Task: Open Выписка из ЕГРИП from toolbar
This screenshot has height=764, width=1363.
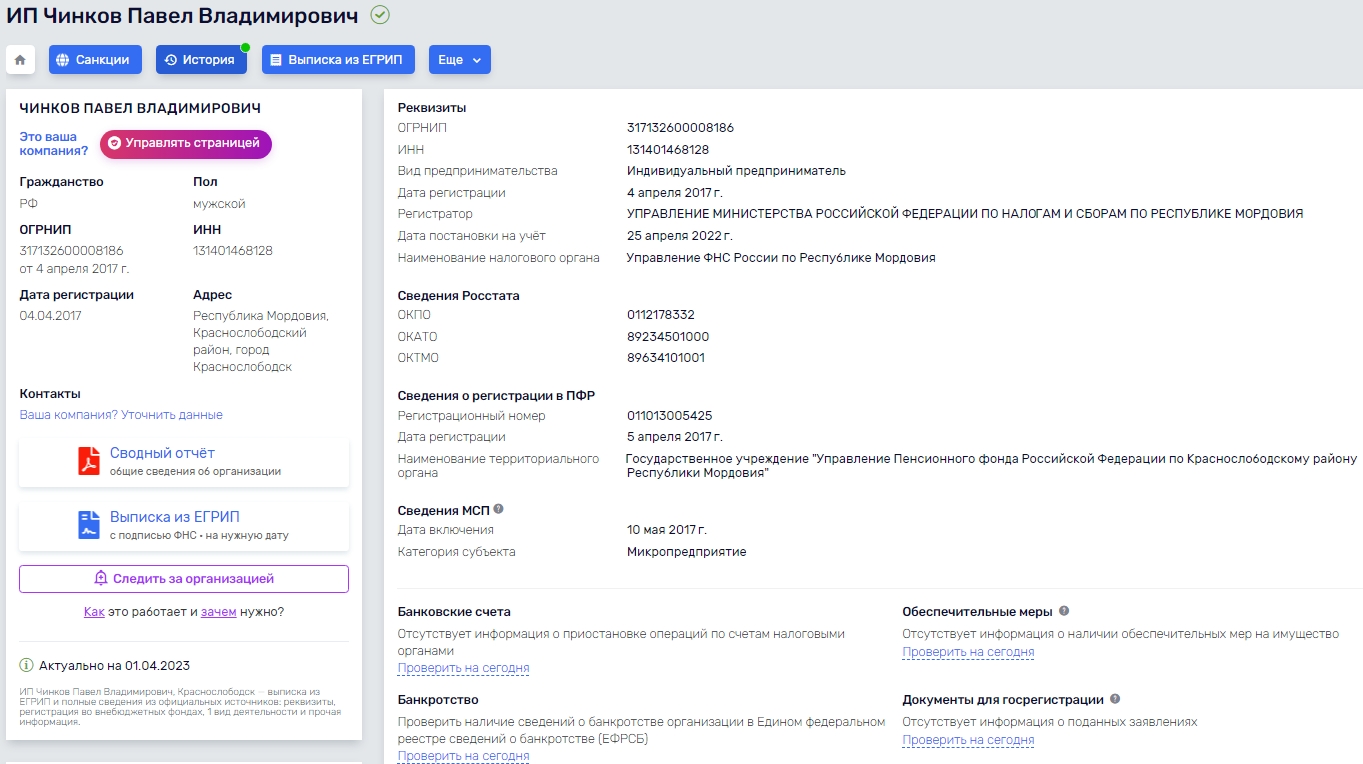Action: pos(338,60)
